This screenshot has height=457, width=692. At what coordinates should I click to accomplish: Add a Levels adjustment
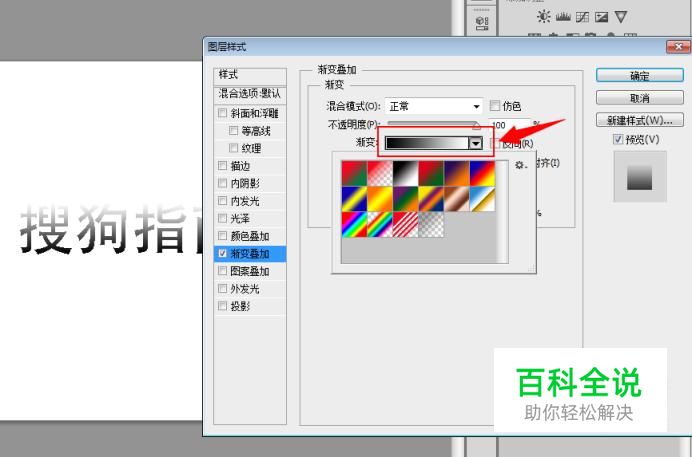pos(563,17)
